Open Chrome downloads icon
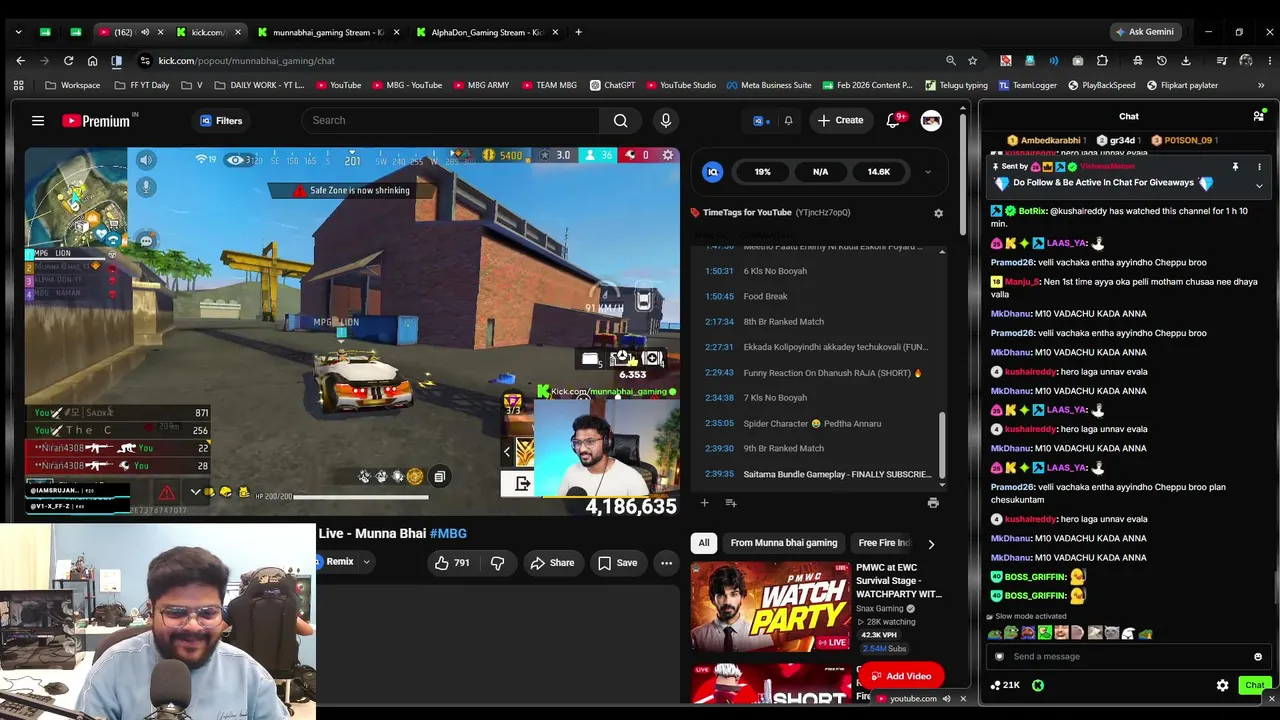The image size is (1280, 720). [x=1186, y=61]
